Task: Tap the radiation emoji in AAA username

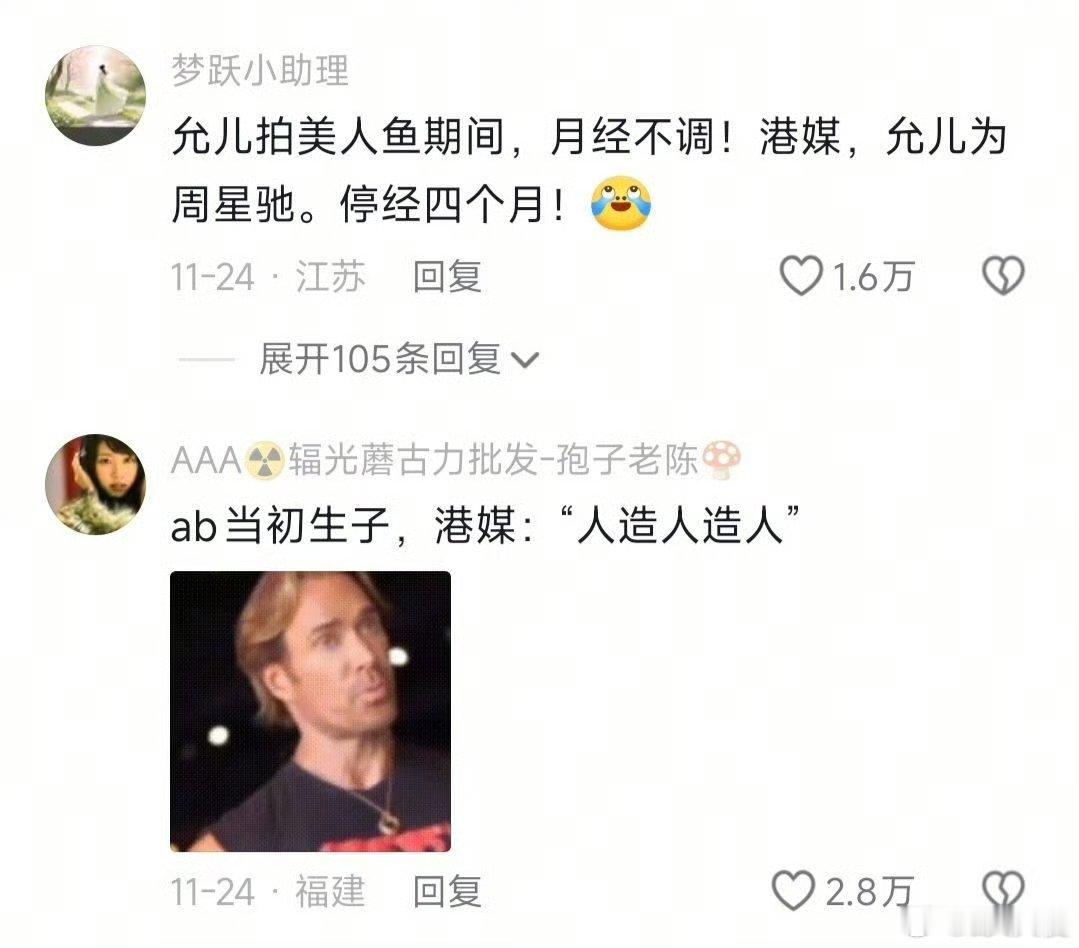Action: tap(265, 460)
